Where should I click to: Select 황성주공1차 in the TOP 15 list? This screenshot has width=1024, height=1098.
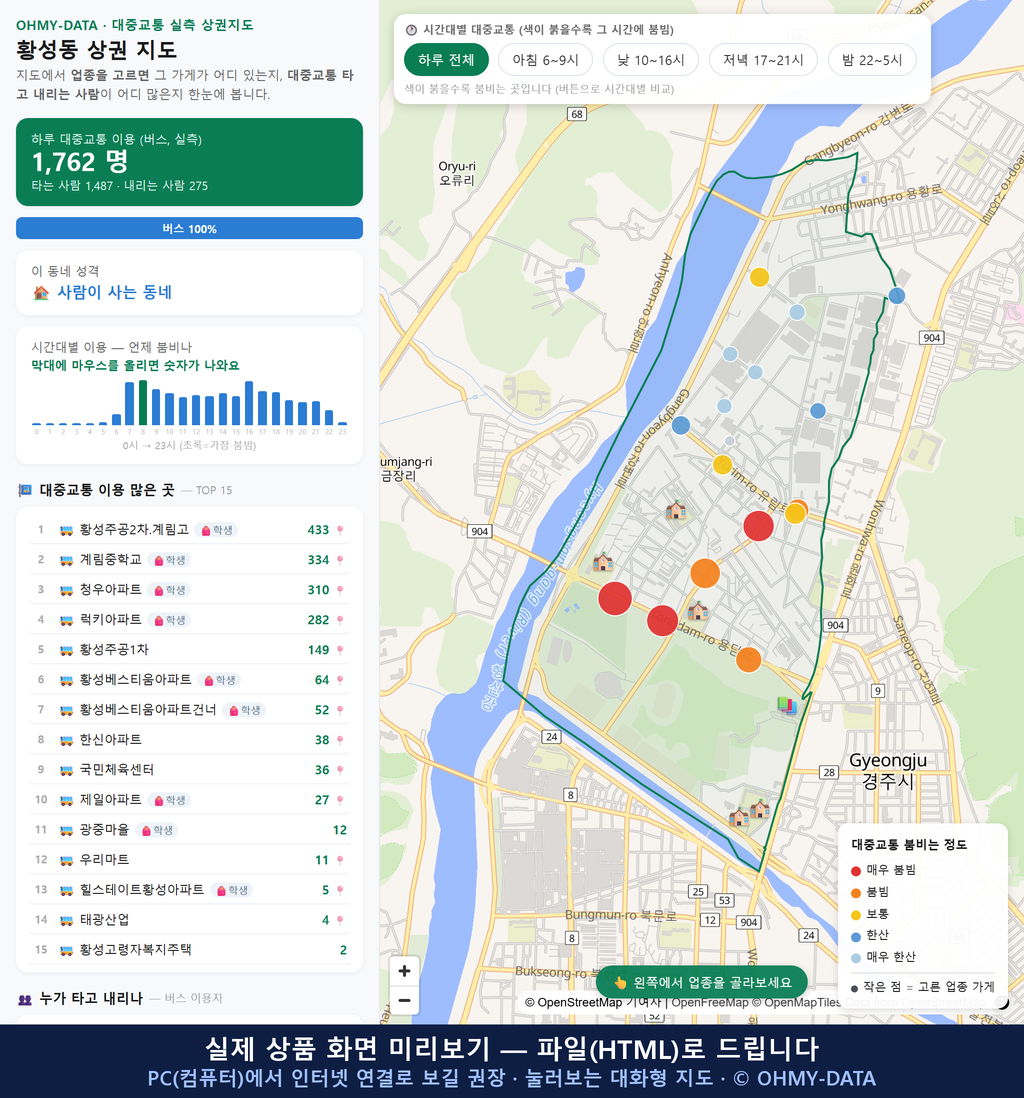189,651
